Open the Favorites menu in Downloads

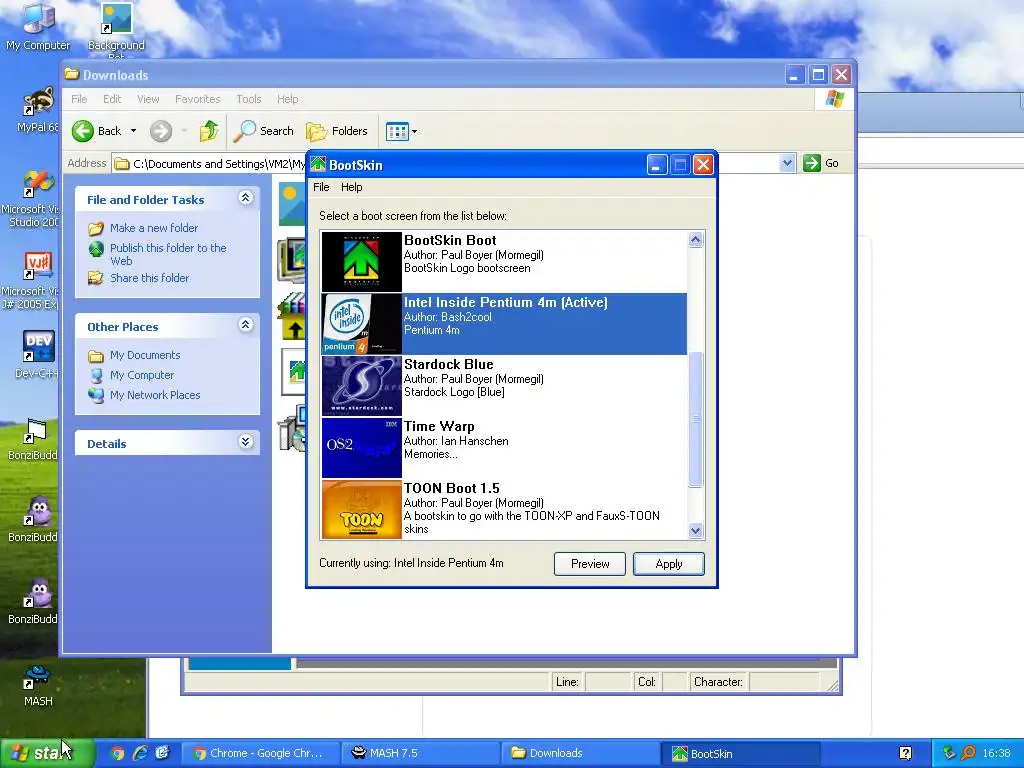(x=197, y=99)
